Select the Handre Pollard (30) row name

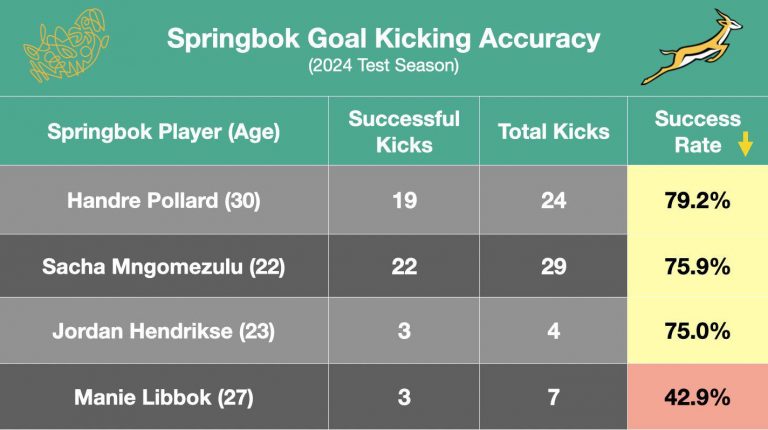click(164, 200)
